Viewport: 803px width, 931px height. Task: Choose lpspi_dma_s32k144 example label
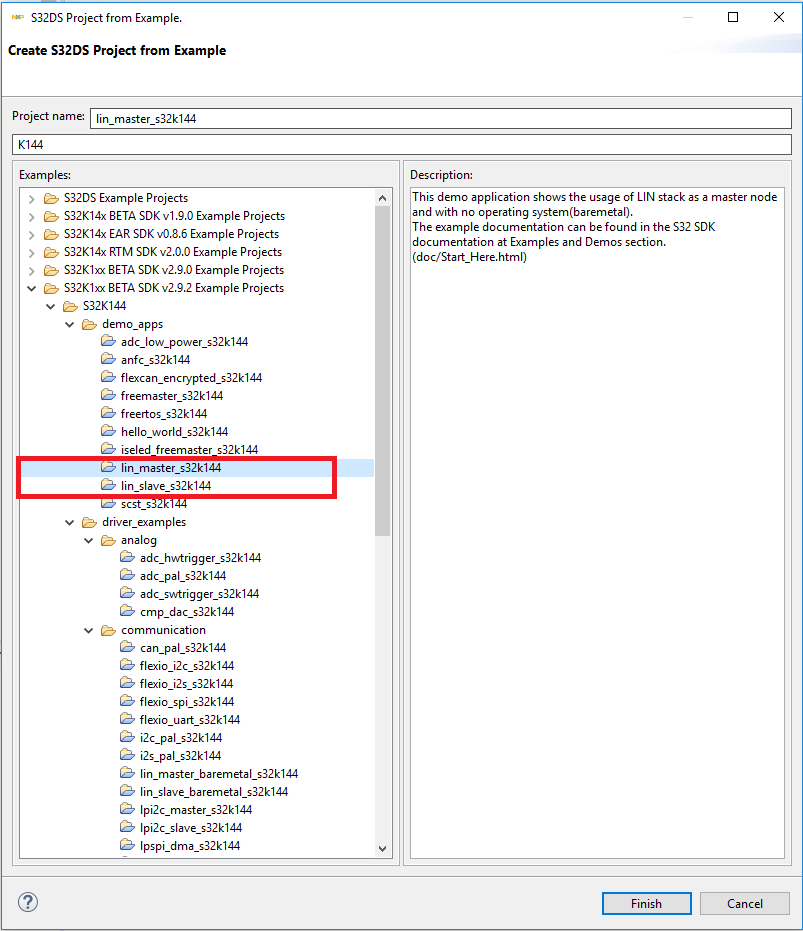(x=190, y=846)
